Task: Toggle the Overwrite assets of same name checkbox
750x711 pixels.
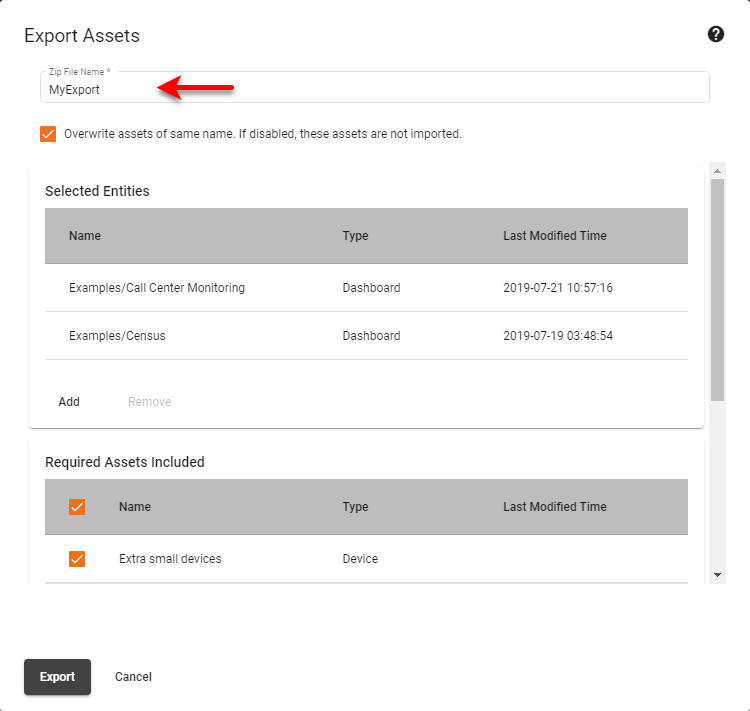Action: coord(48,134)
